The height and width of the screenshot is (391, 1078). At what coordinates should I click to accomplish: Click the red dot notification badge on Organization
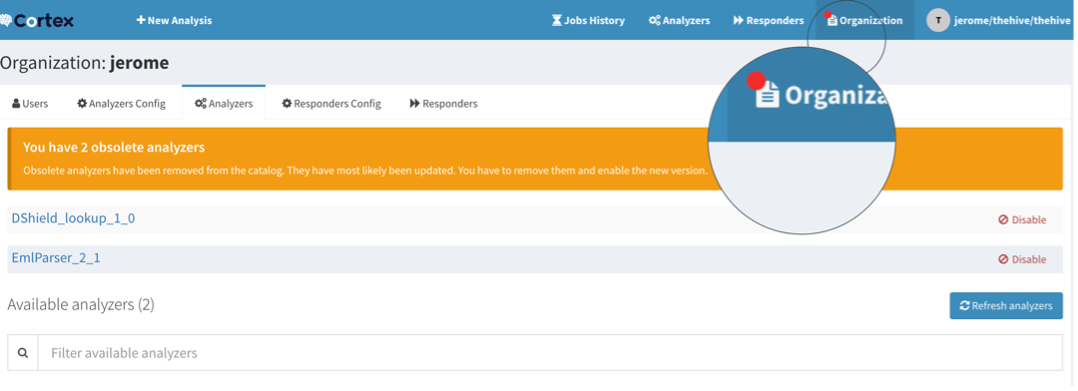[x=828, y=14]
